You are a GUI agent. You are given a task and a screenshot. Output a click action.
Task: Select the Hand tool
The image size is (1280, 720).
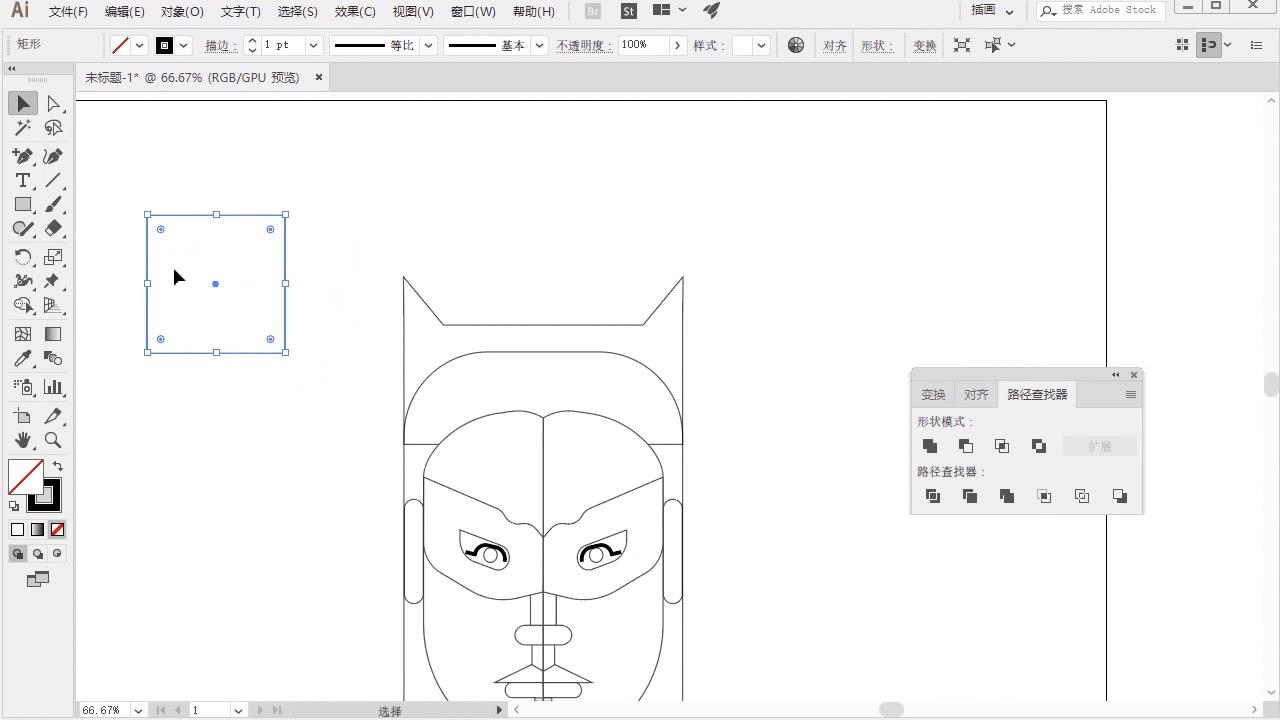23,440
